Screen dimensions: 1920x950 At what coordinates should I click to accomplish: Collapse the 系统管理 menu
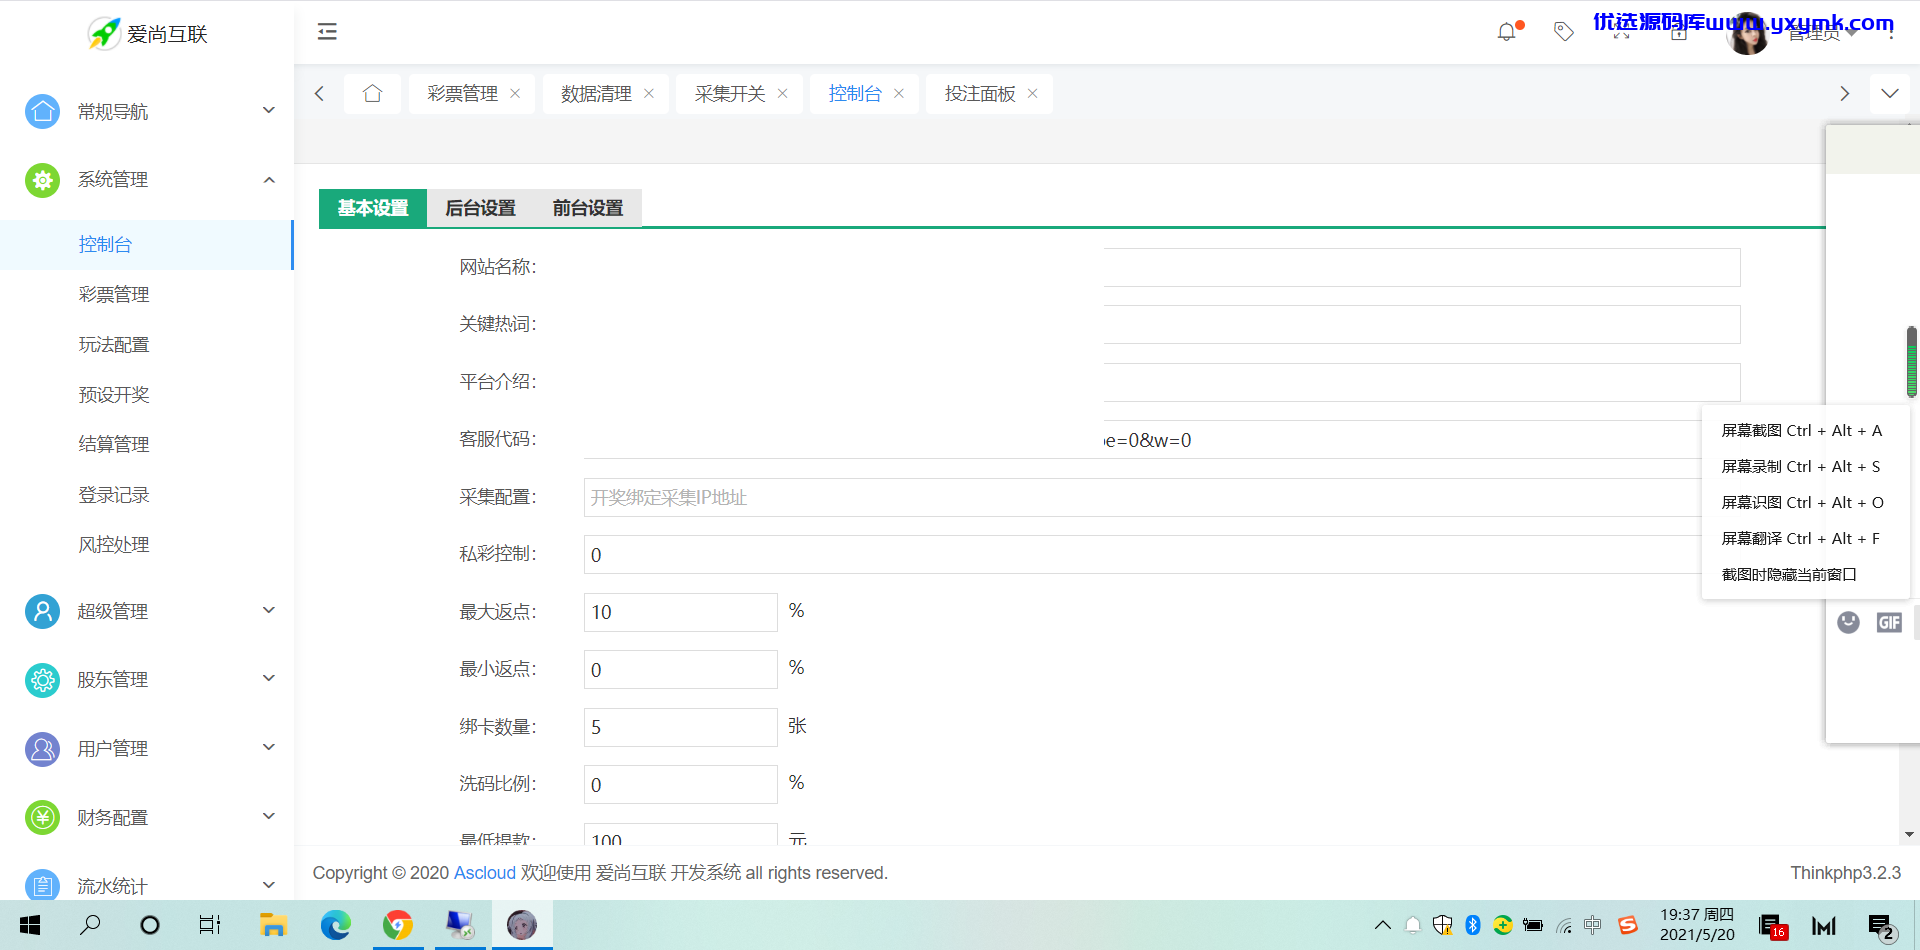[268, 180]
